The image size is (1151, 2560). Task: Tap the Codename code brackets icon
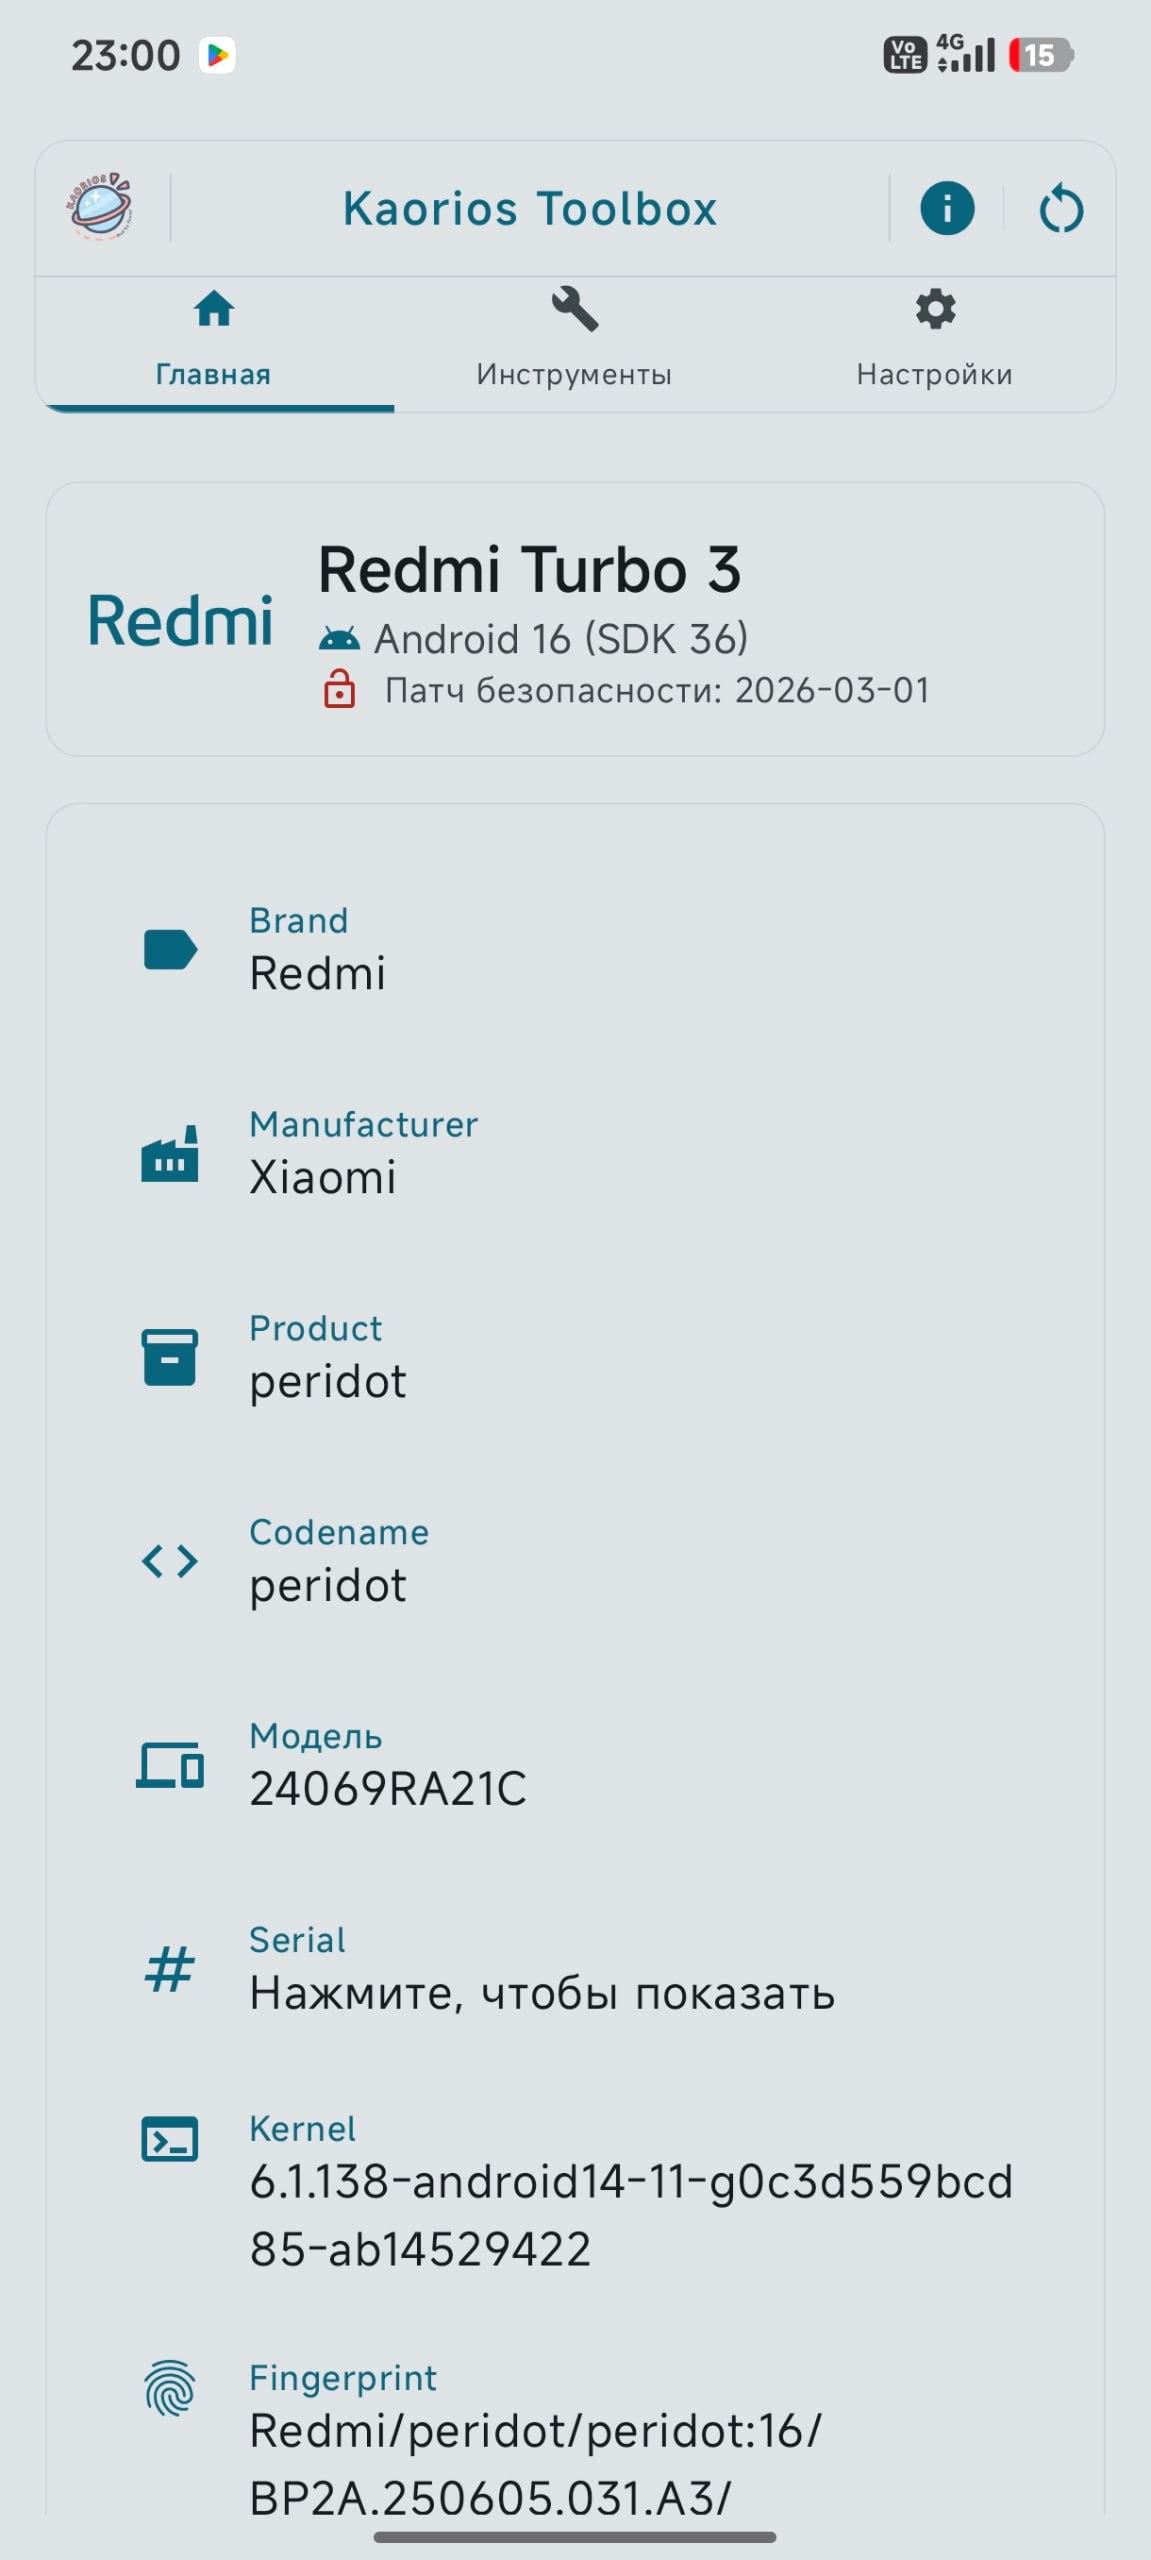(170, 1561)
